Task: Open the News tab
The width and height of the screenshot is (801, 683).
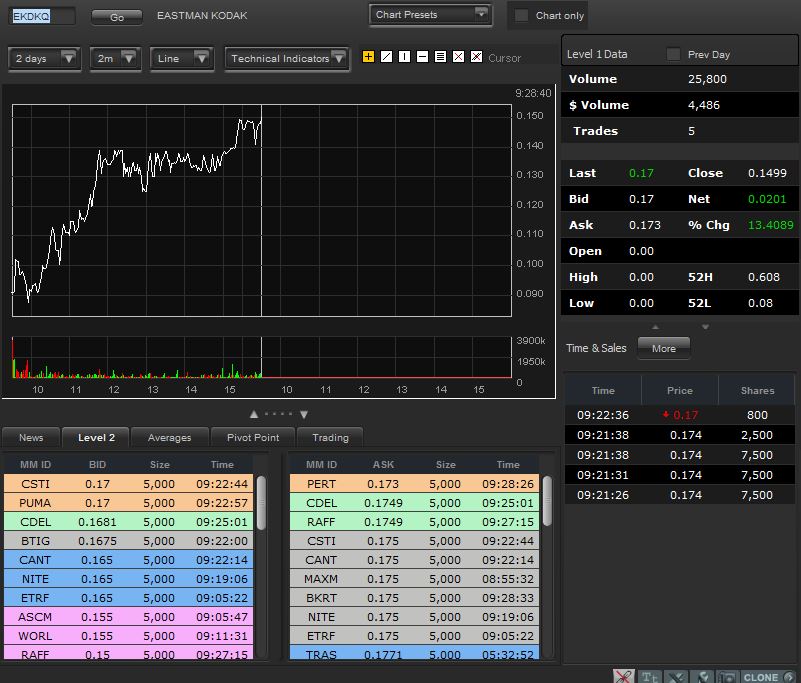Action: click(31, 437)
